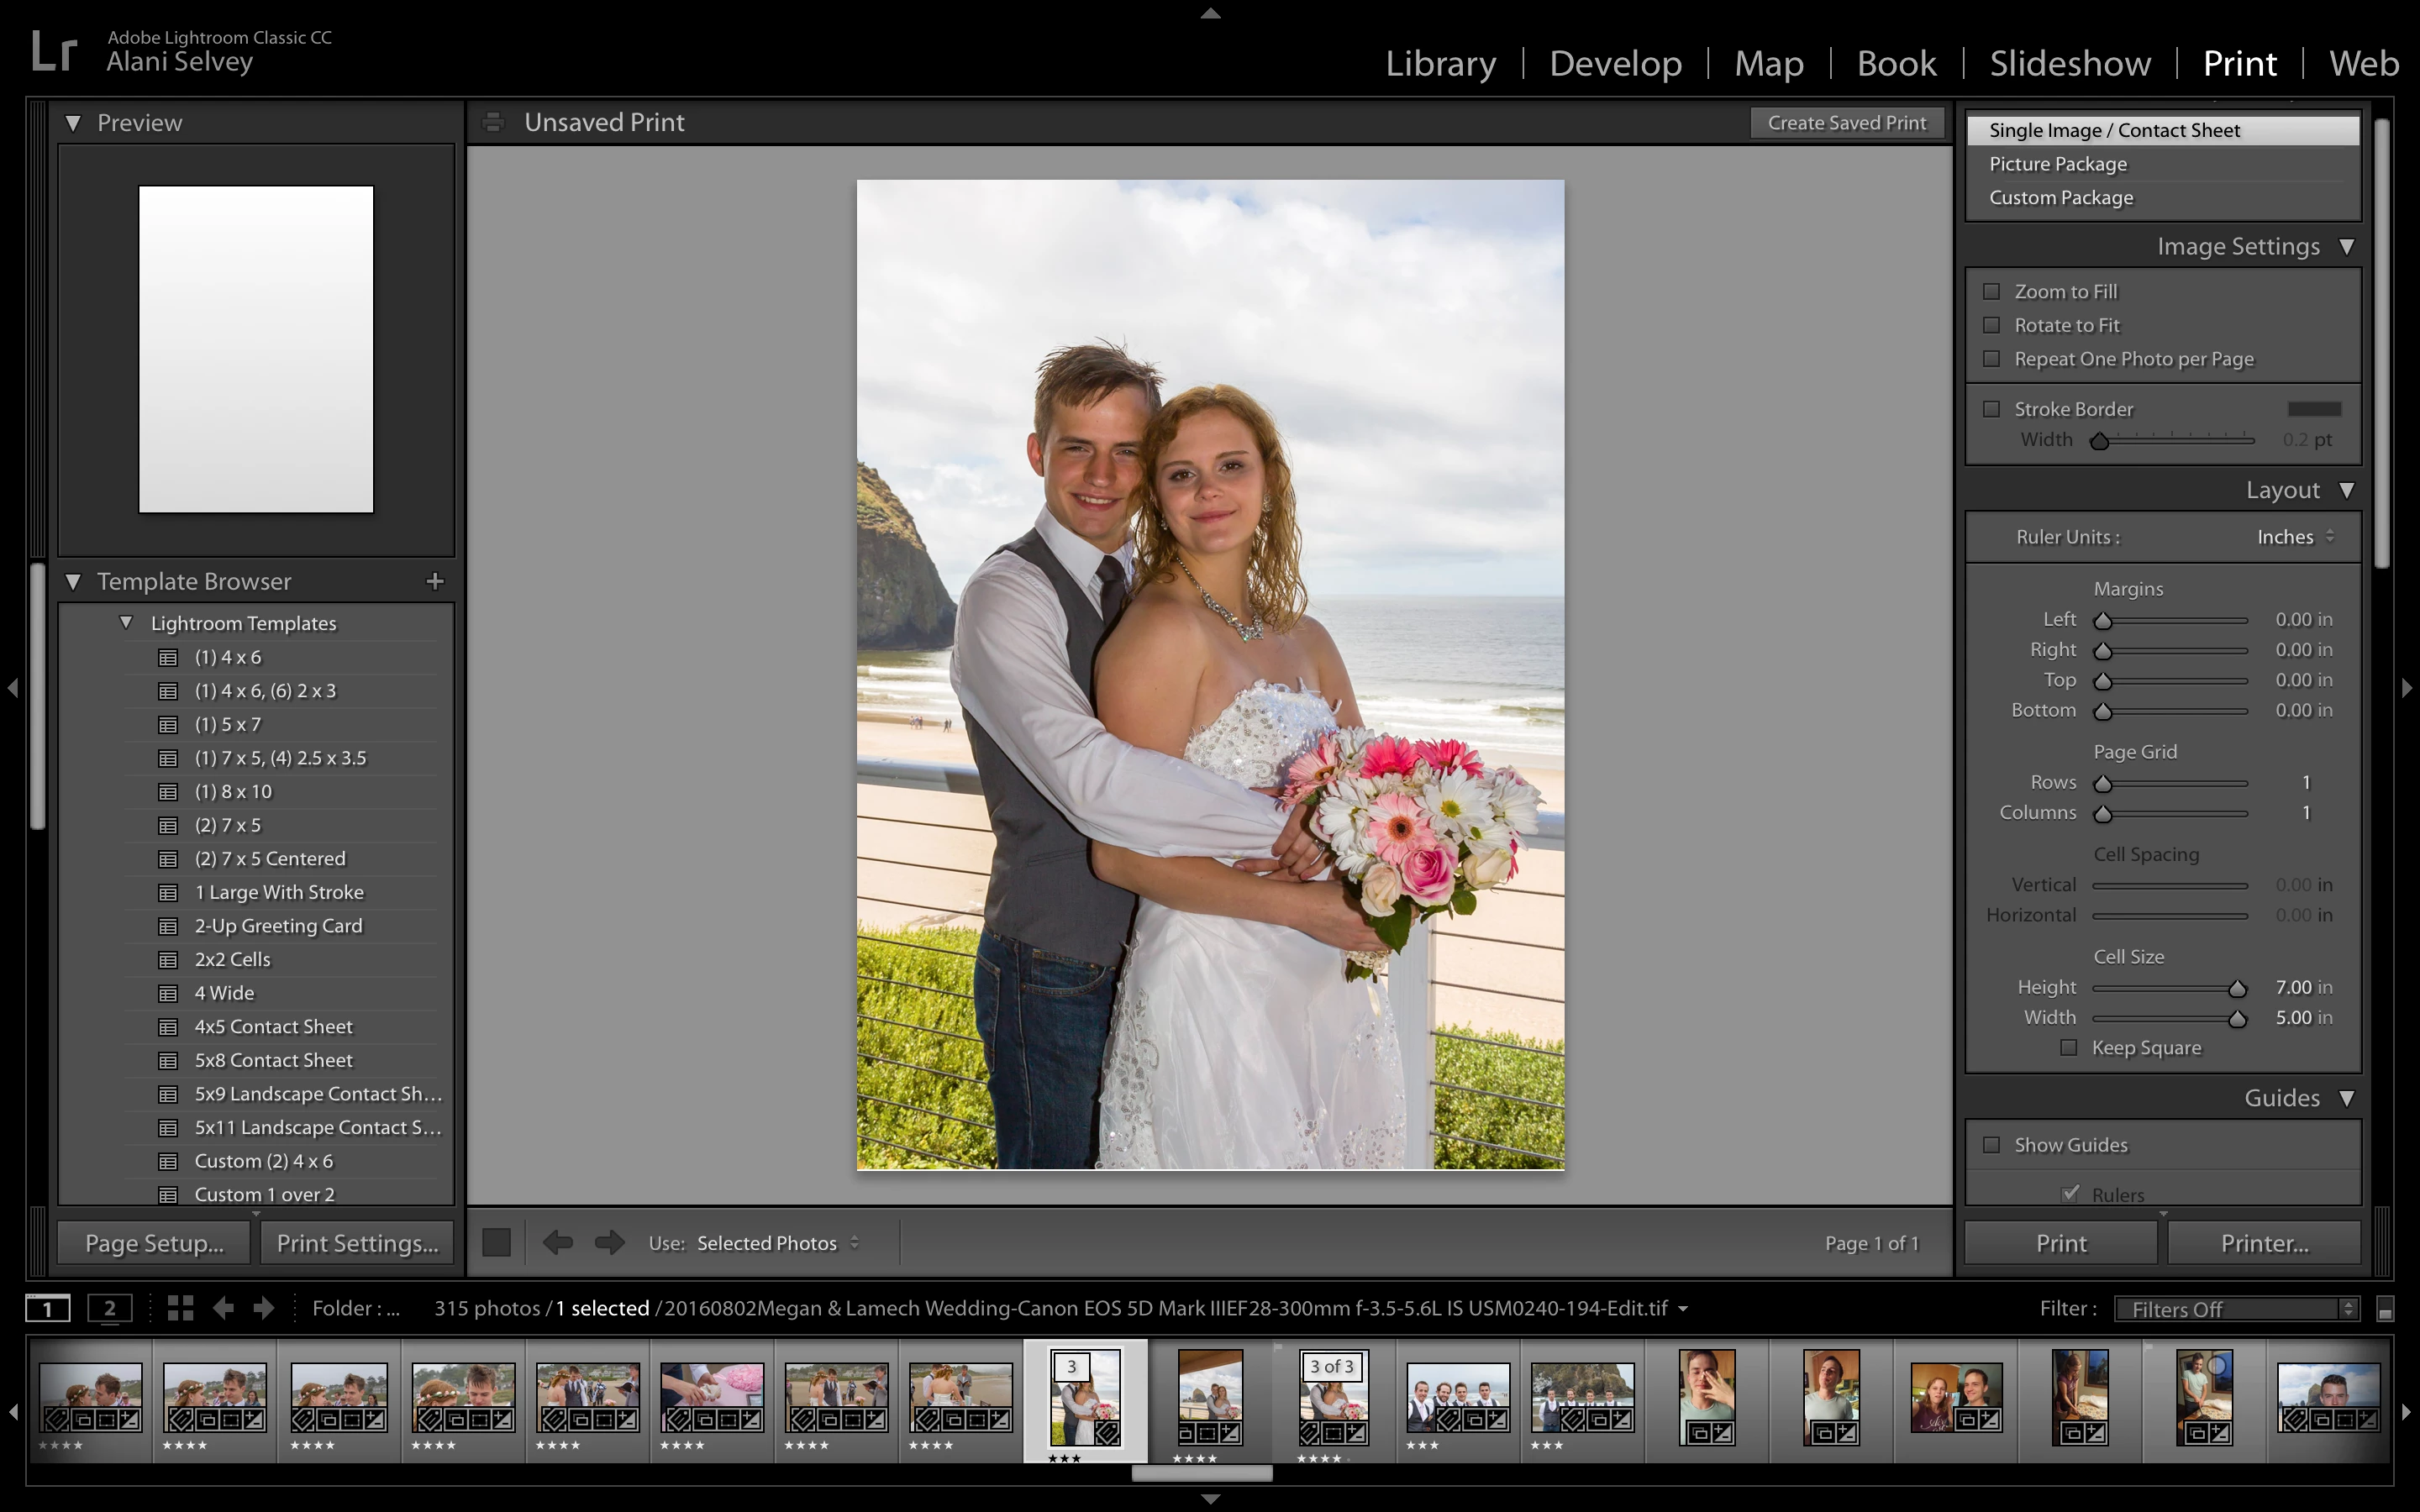Open grid view icon in the filmstrip bar
Image resolution: width=2420 pixels, height=1512 pixels.
180,1308
